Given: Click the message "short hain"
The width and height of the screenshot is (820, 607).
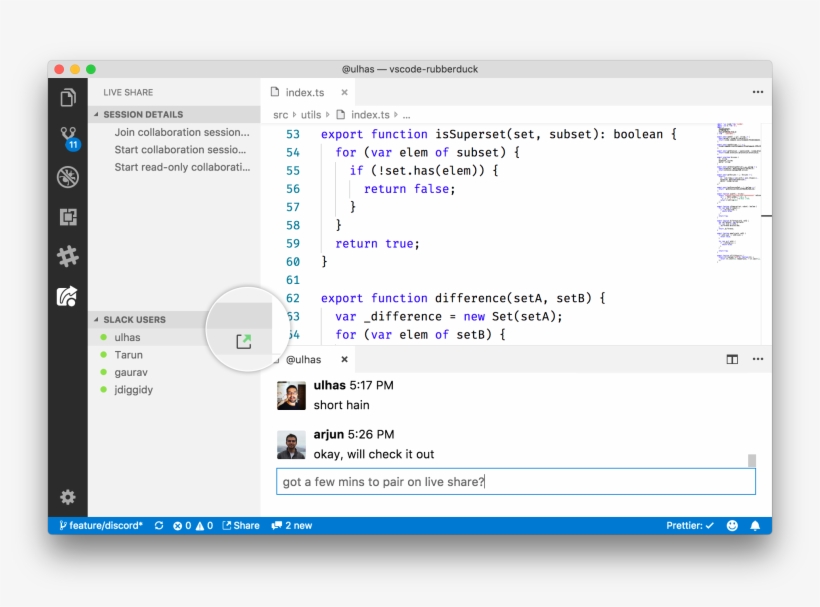Looking at the screenshot, I should [x=341, y=405].
